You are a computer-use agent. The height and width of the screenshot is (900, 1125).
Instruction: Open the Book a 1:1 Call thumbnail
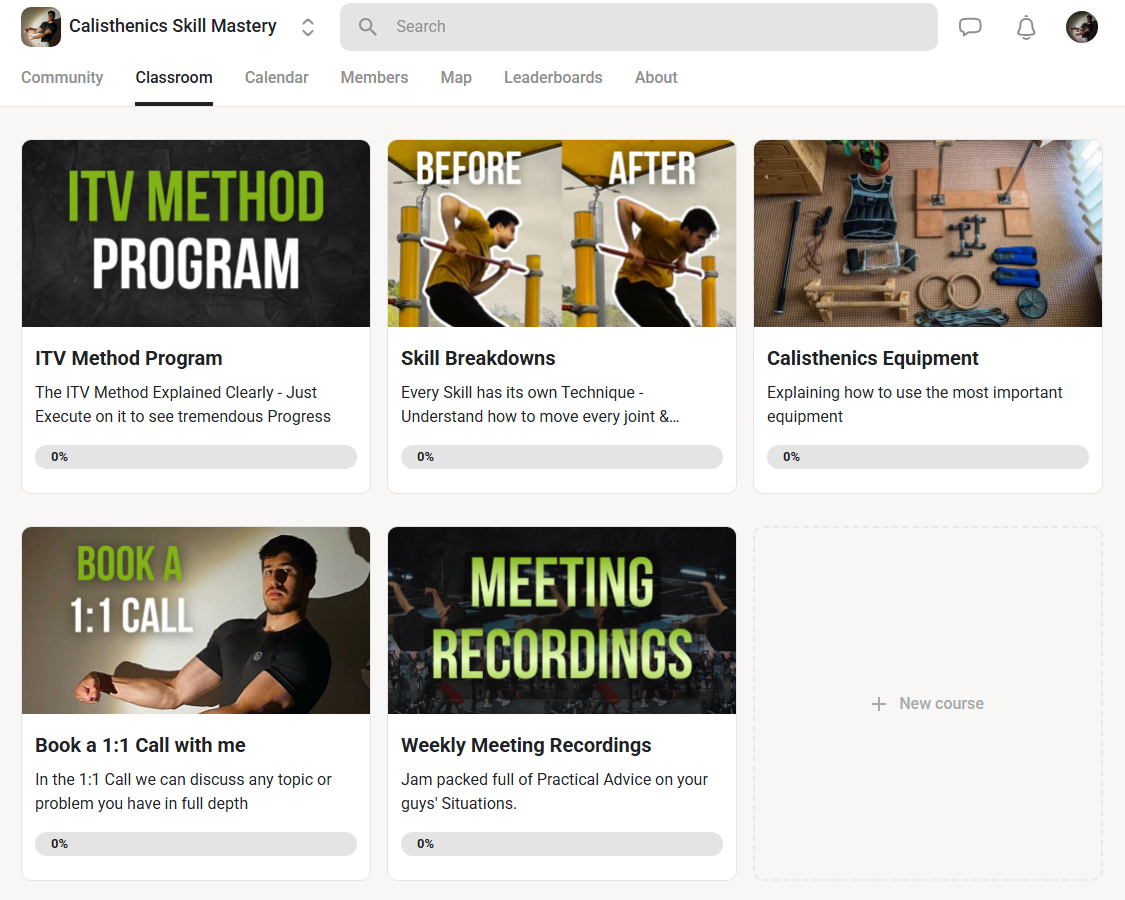click(x=196, y=621)
